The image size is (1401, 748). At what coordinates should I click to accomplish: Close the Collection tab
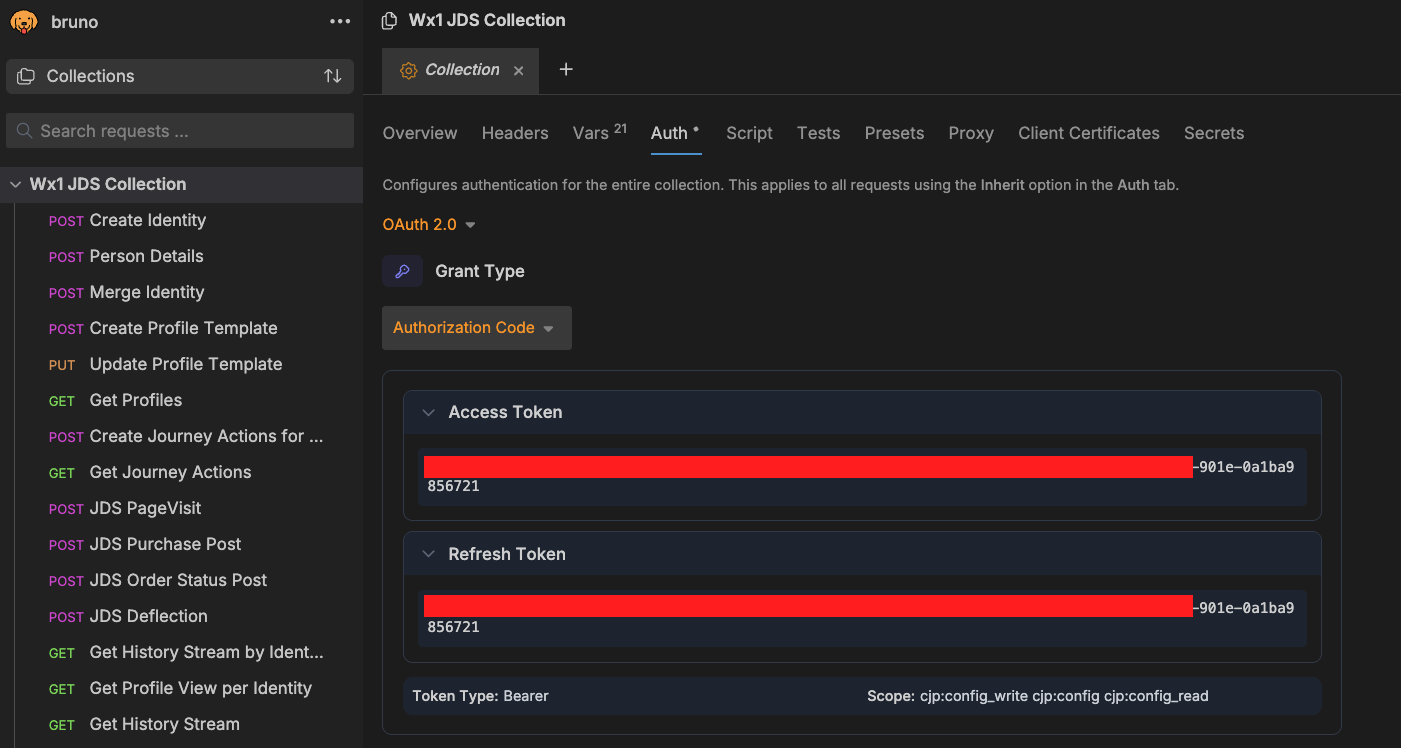pyautogui.click(x=518, y=71)
